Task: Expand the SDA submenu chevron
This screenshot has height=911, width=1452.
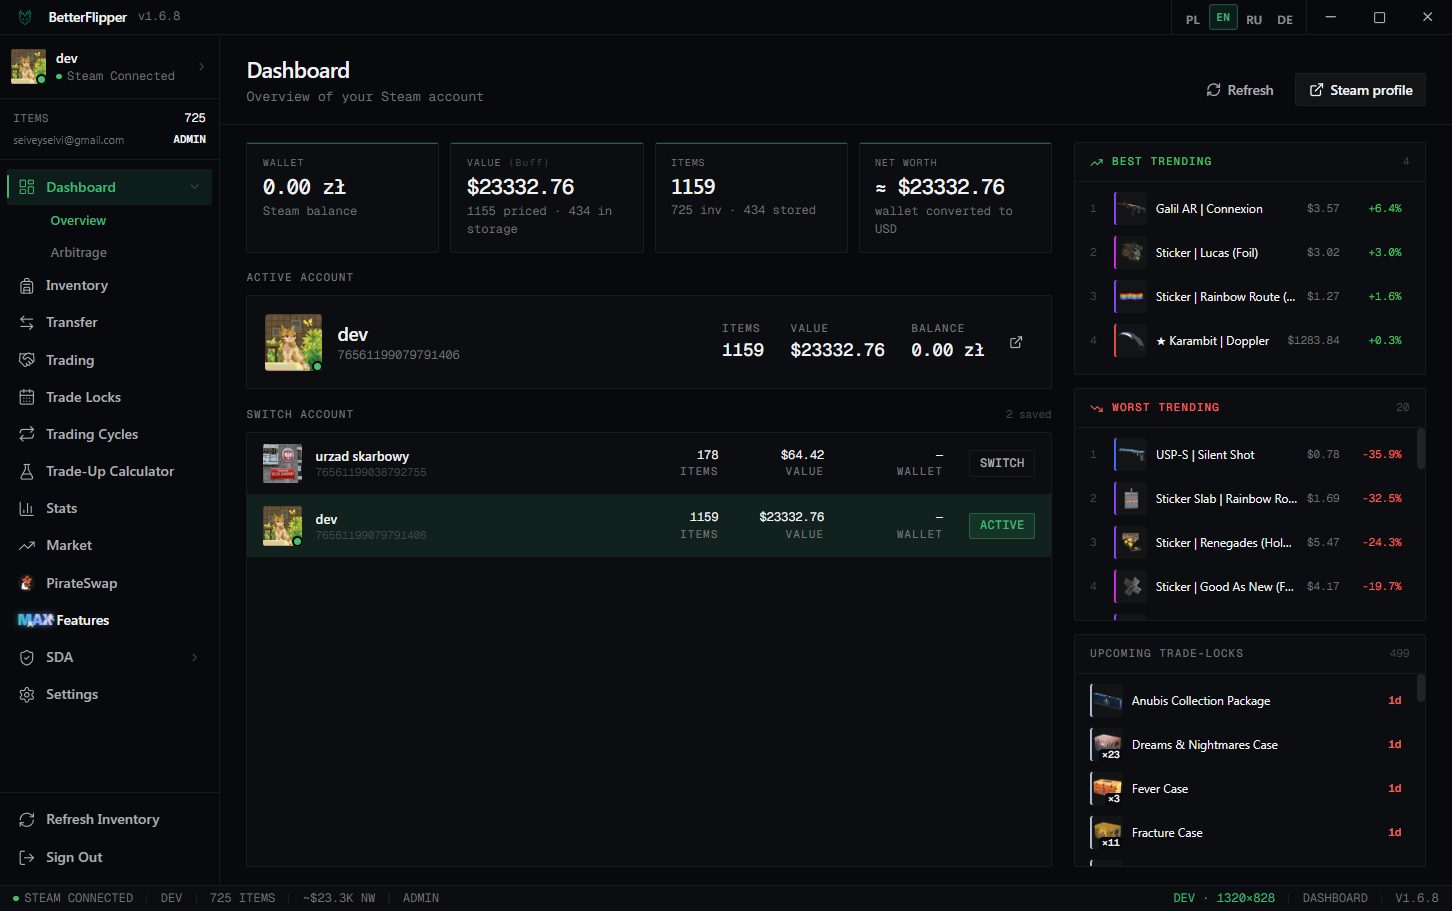Action: point(194,657)
